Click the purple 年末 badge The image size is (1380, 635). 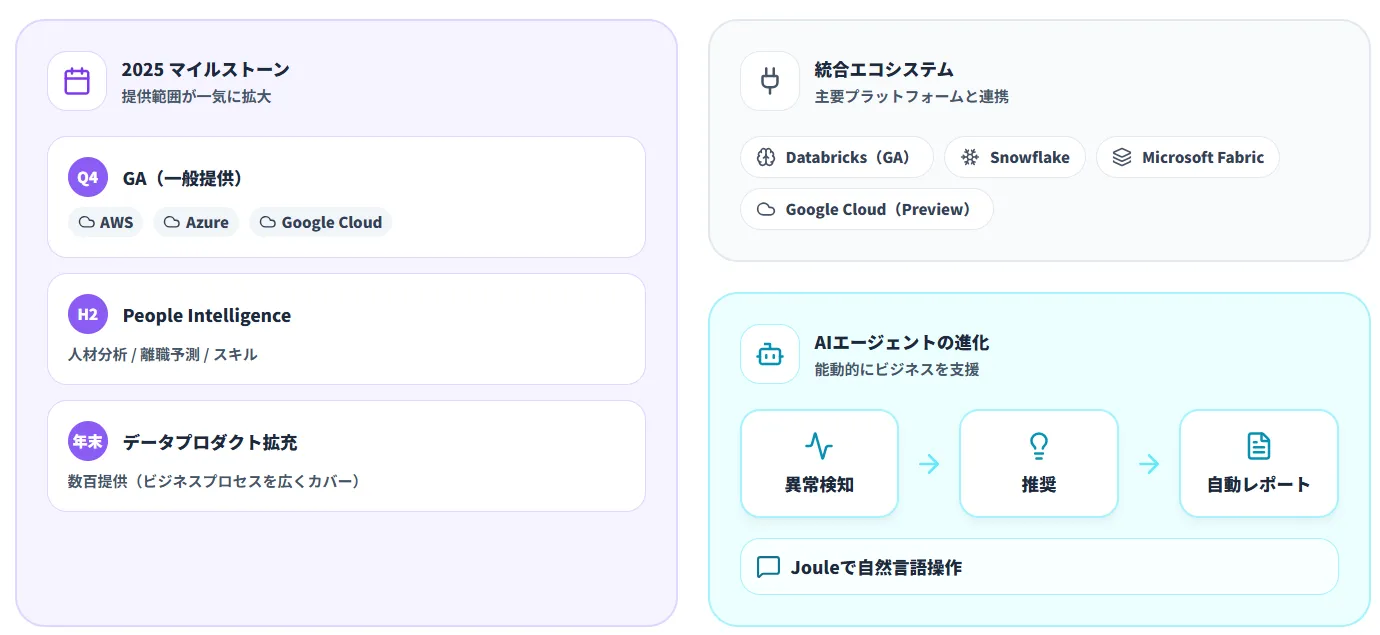point(88,441)
